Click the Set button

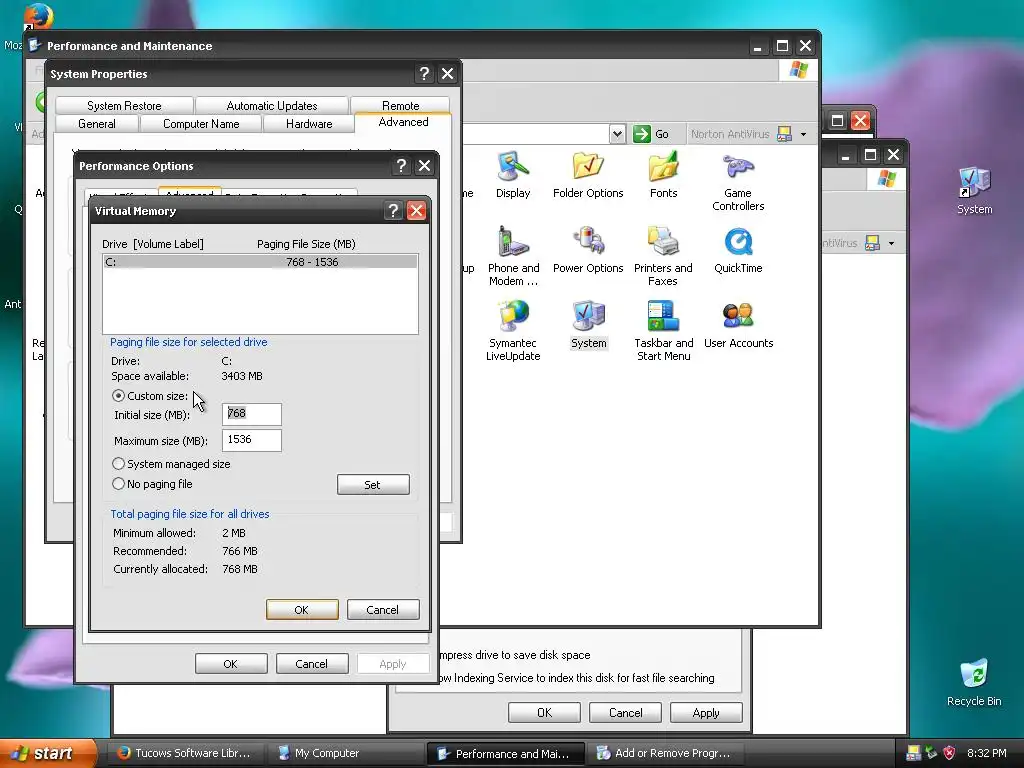coord(373,485)
